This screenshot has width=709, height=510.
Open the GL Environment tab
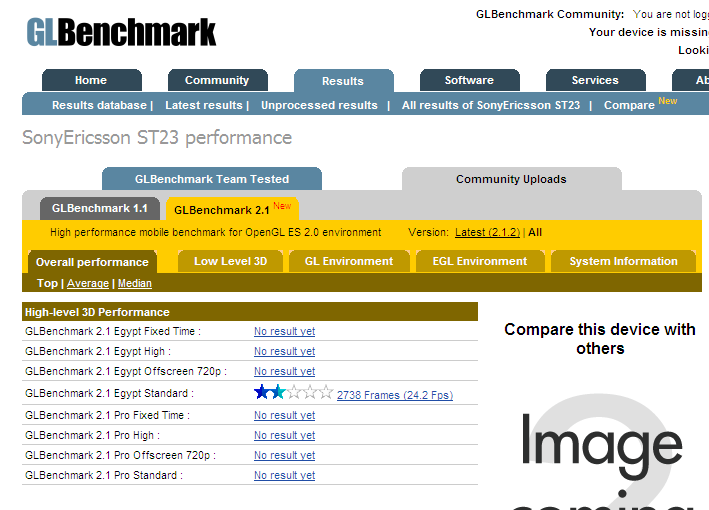349,261
